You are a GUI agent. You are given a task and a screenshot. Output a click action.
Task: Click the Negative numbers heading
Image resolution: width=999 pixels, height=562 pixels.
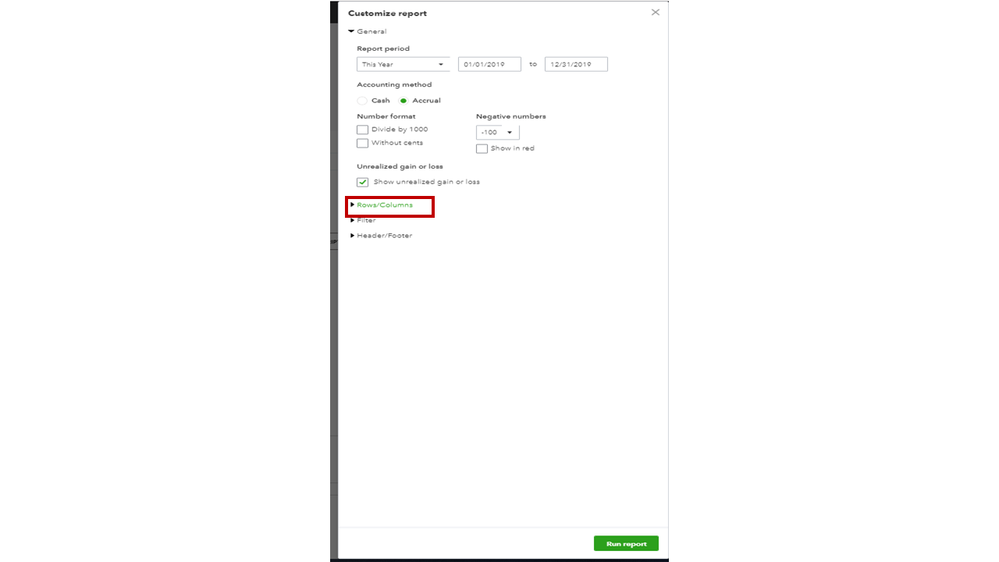click(511, 117)
